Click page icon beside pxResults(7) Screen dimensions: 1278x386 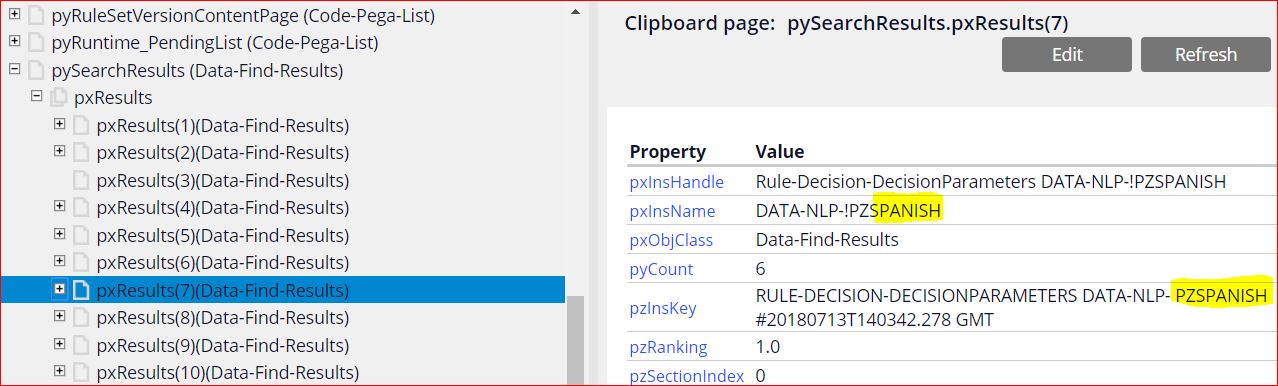click(81, 291)
